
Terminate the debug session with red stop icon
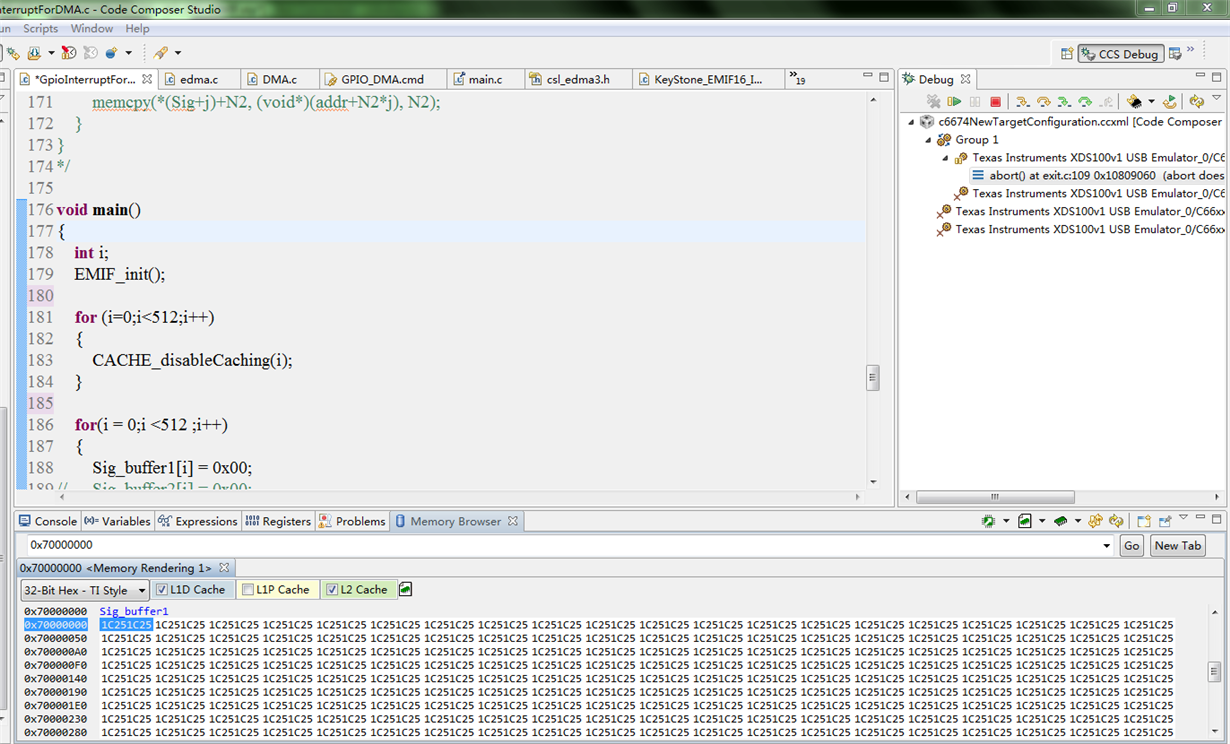[995, 101]
